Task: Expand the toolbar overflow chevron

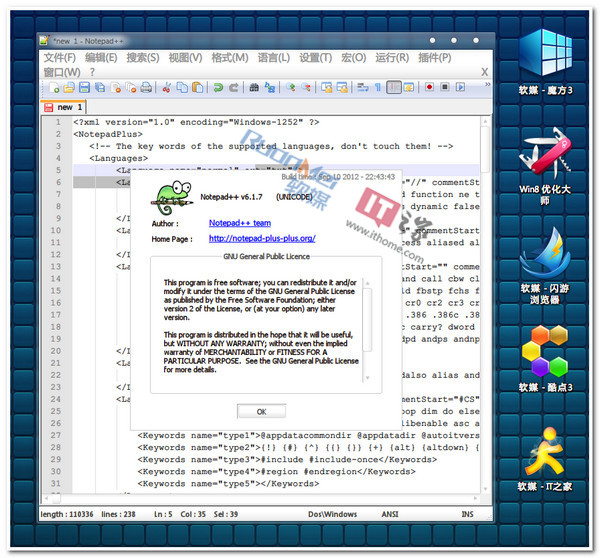Action: pos(488,84)
